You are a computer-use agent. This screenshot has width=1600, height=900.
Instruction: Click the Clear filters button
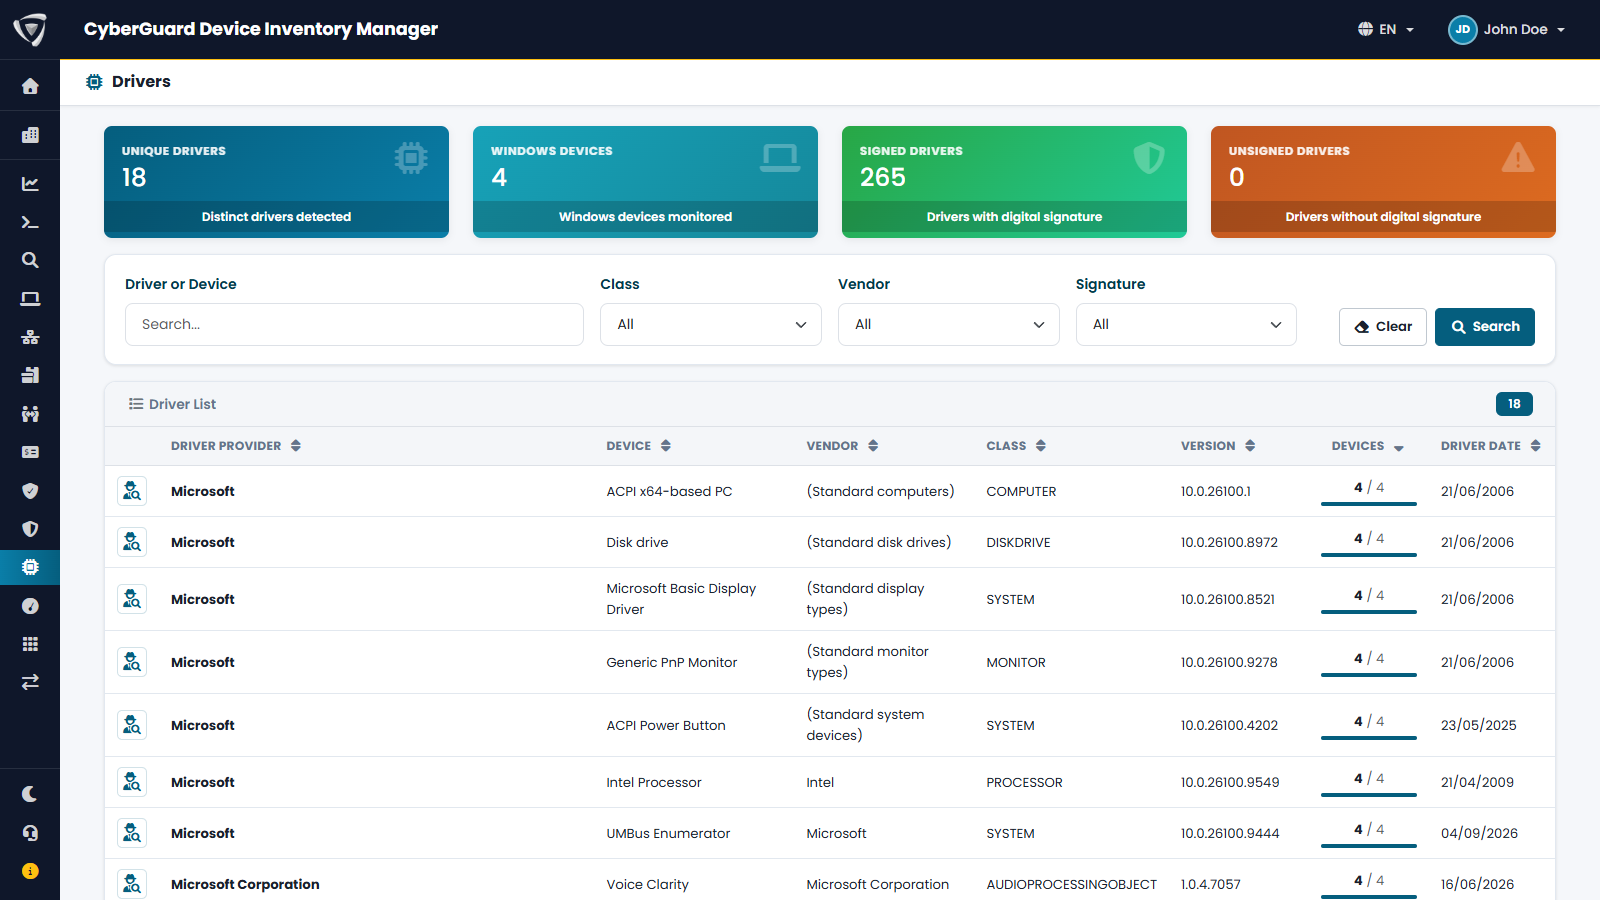[x=1383, y=327]
